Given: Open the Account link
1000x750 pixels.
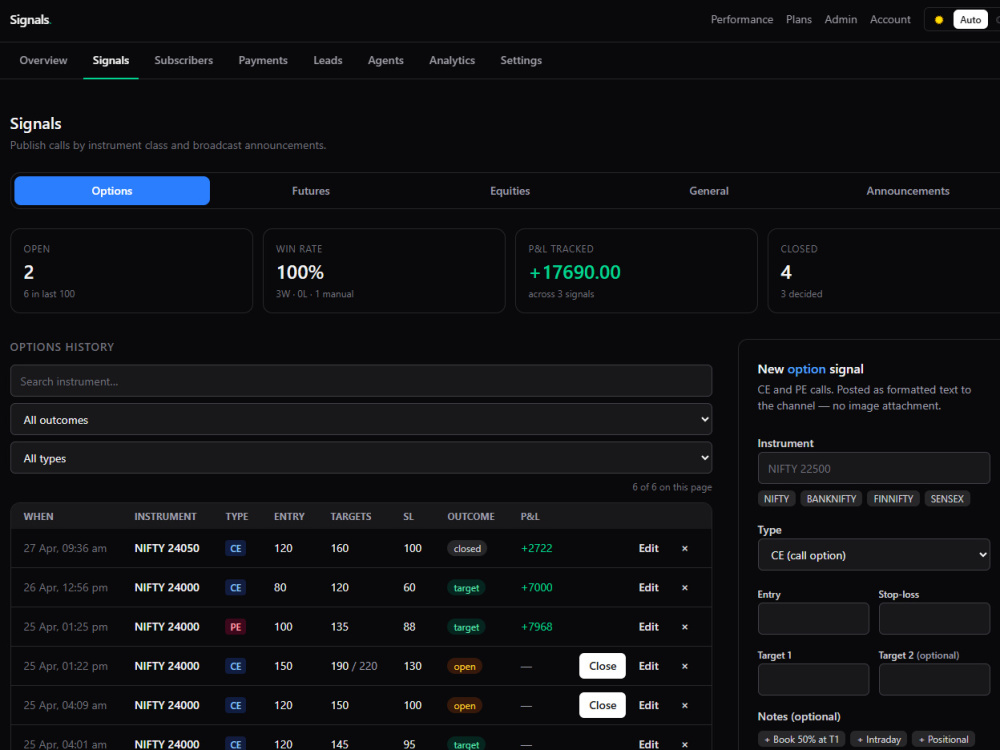Looking at the screenshot, I should 890,20.
